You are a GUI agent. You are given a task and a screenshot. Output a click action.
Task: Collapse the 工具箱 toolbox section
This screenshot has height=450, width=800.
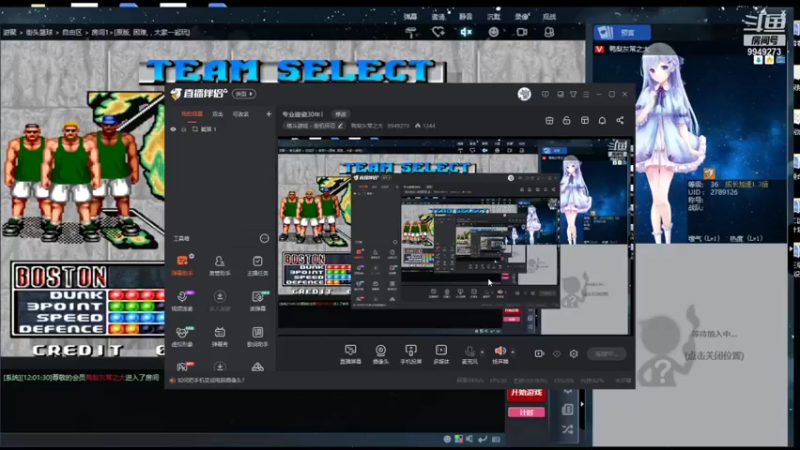pyautogui.click(x=264, y=238)
